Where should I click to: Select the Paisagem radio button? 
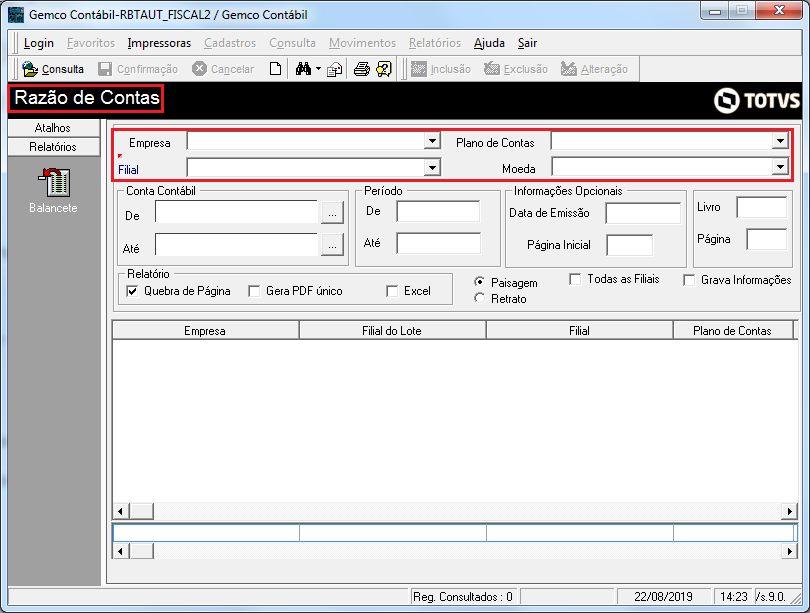[480, 282]
